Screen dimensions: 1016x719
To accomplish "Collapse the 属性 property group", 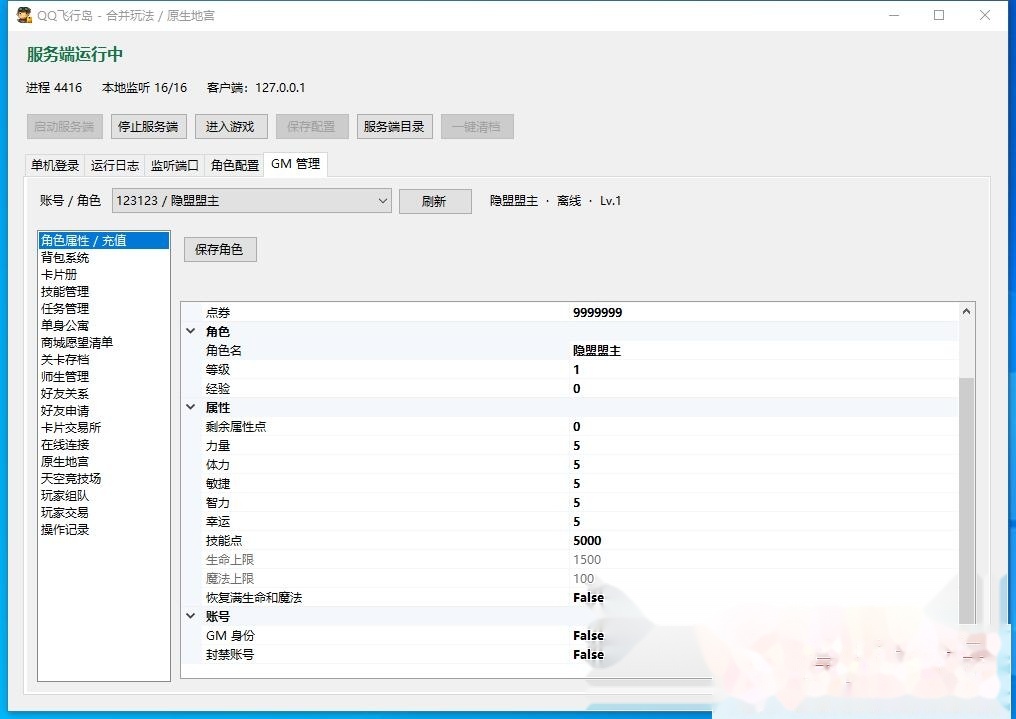I will (190, 407).
